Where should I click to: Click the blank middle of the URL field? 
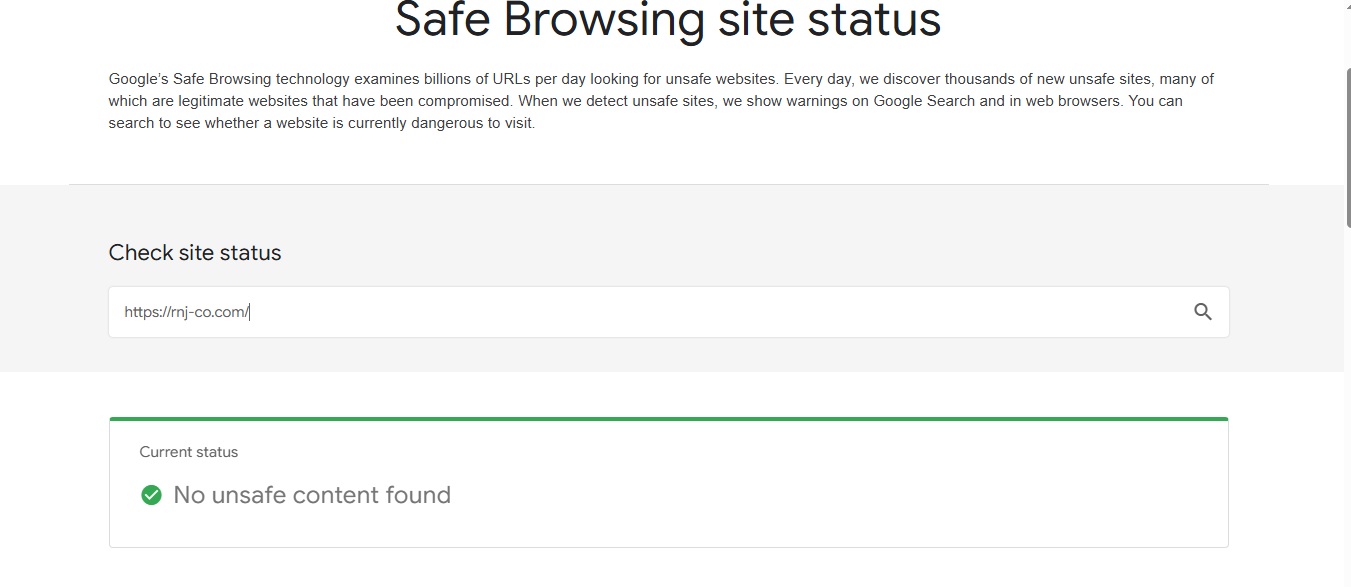pos(700,312)
